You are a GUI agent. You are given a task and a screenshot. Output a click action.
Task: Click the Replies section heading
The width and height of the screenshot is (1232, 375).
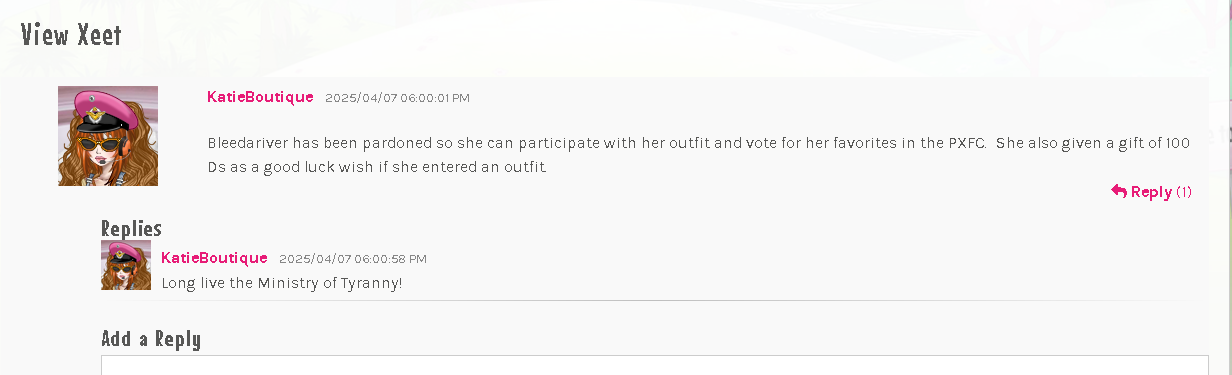(131, 228)
